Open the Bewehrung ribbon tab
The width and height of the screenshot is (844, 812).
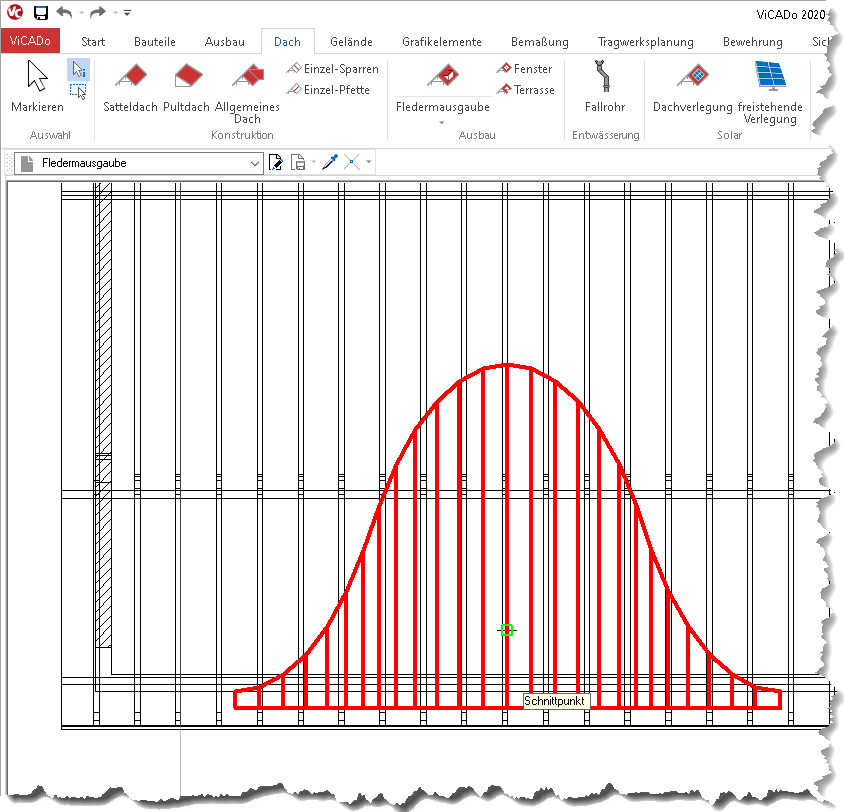[x=753, y=42]
